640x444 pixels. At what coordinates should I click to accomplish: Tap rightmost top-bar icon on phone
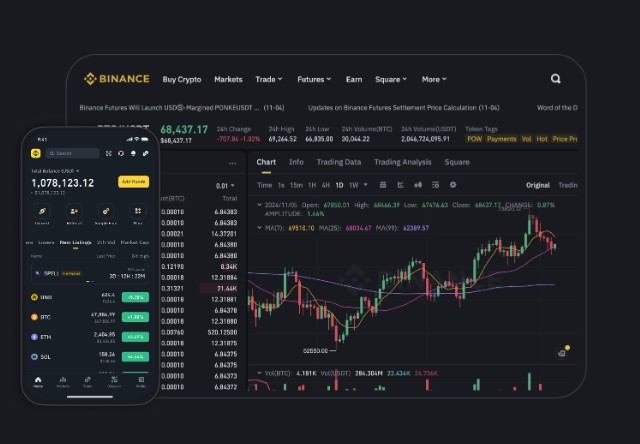pos(145,153)
